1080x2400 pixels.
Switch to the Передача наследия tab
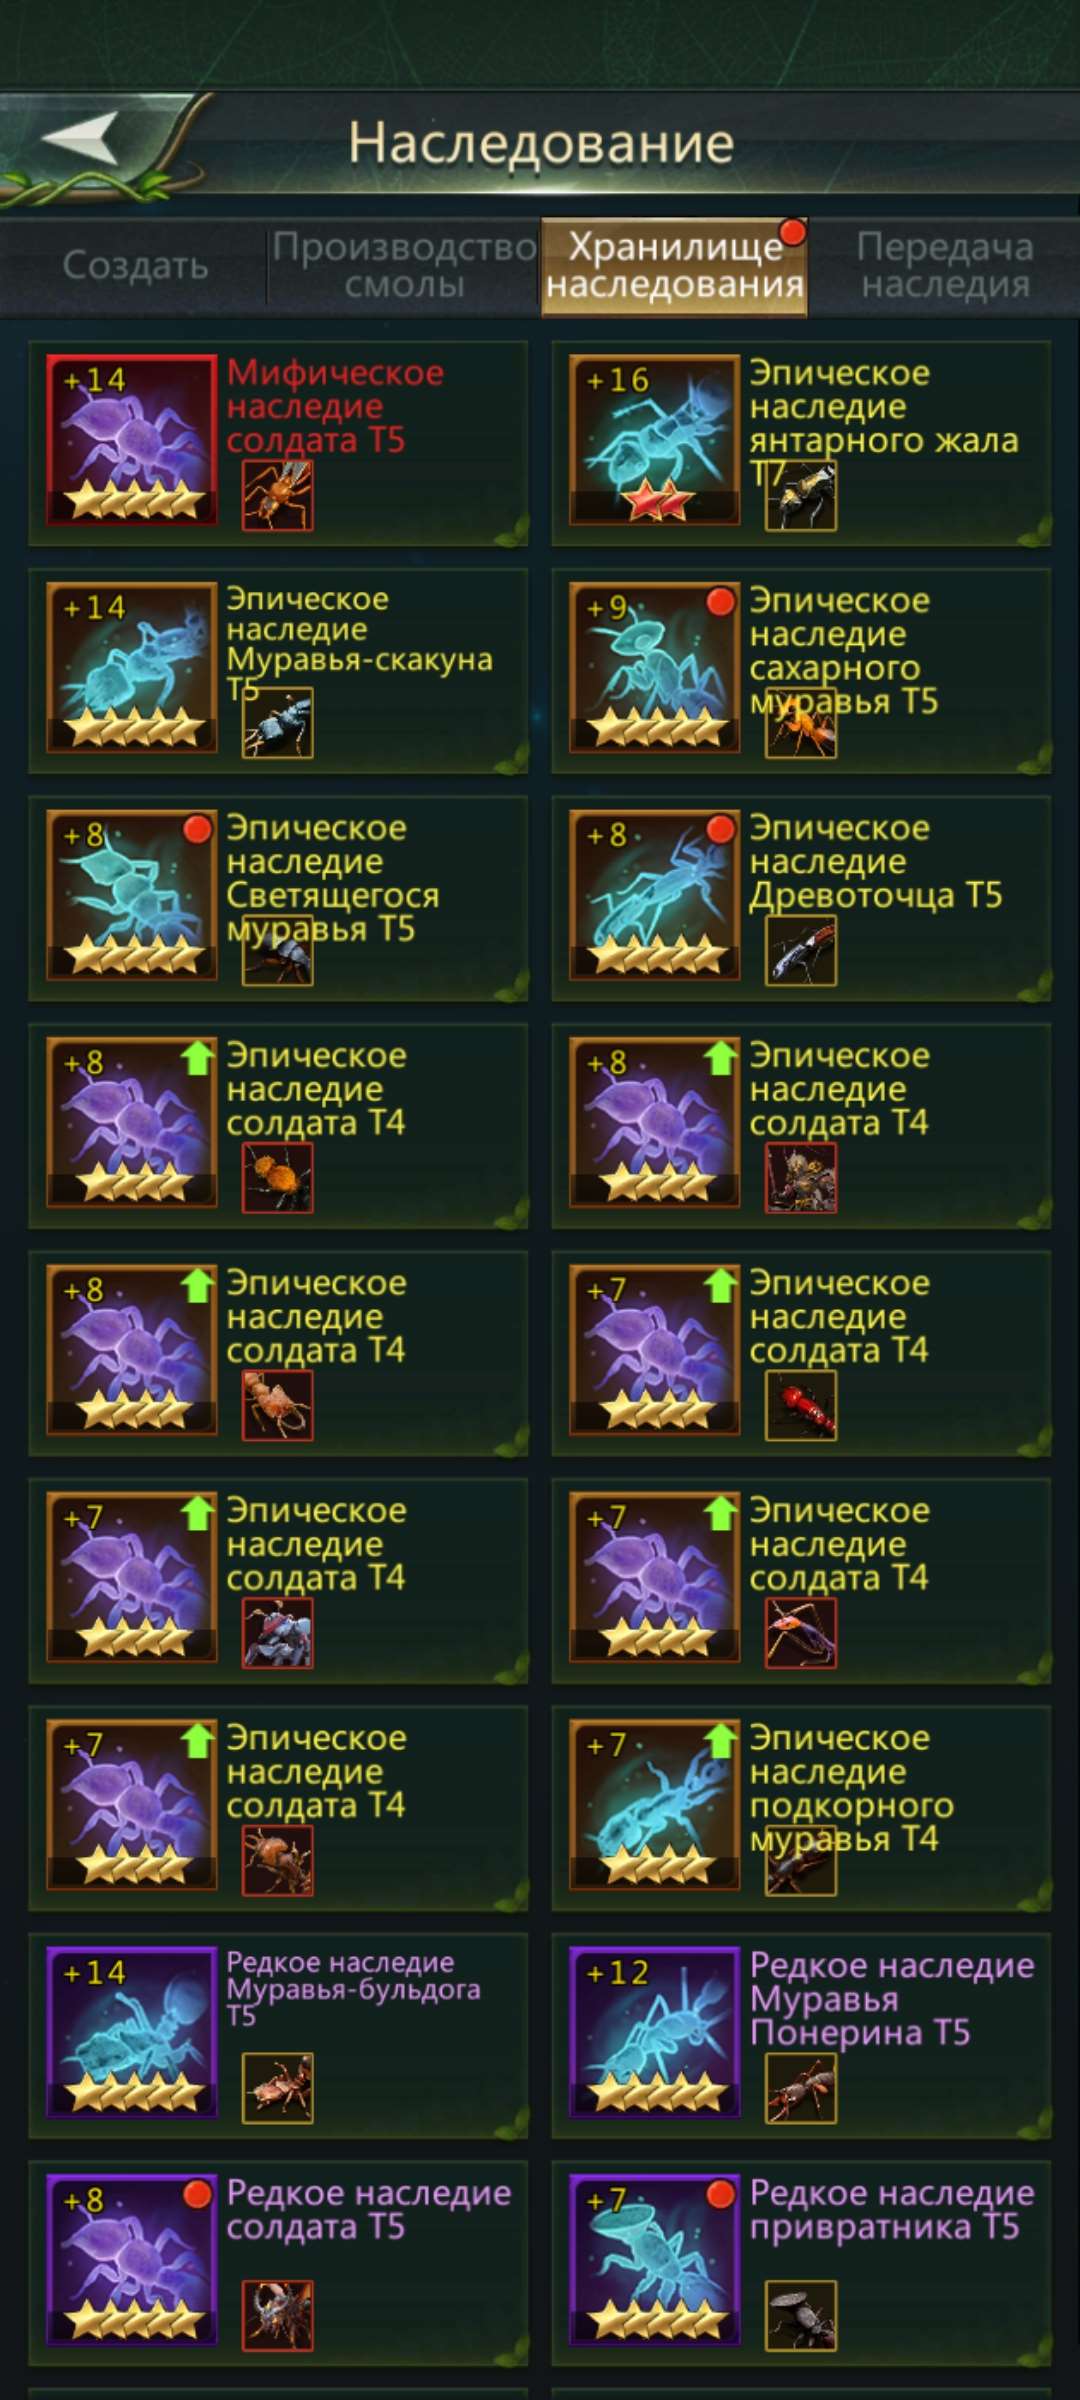coord(945,266)
